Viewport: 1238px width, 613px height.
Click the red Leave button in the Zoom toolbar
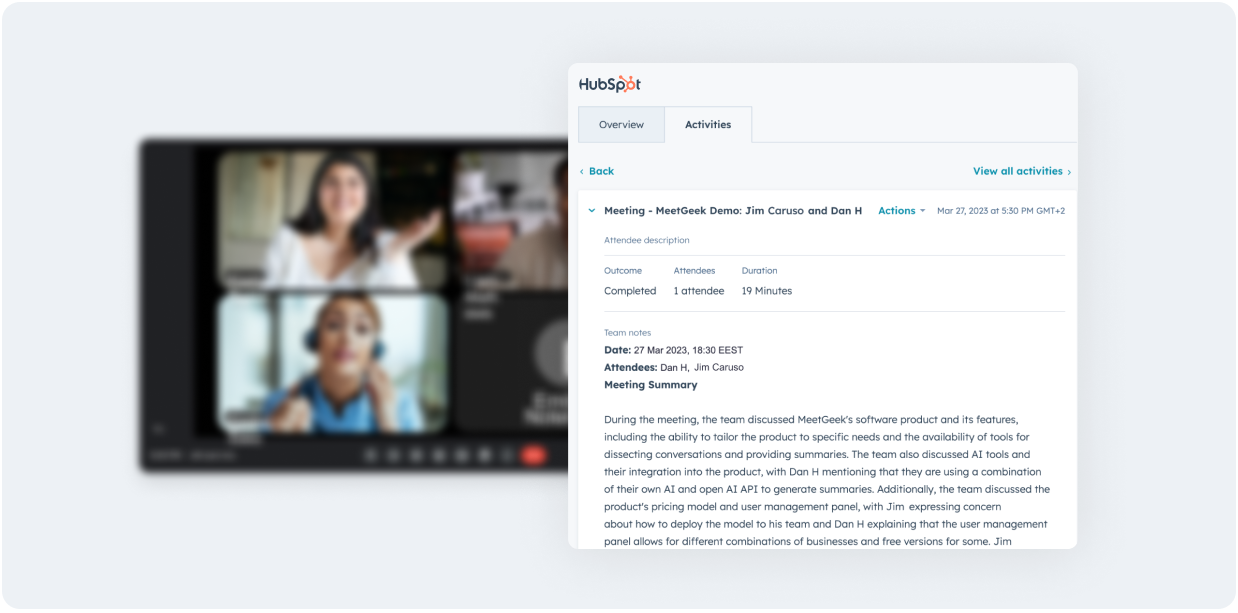pos(533,455)
